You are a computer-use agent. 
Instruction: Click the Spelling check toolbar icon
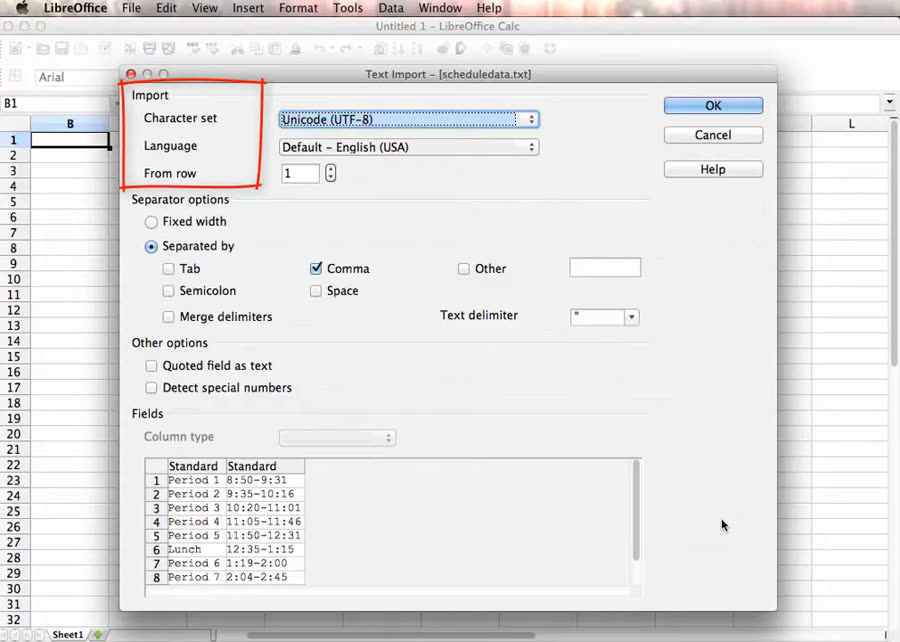193,49
